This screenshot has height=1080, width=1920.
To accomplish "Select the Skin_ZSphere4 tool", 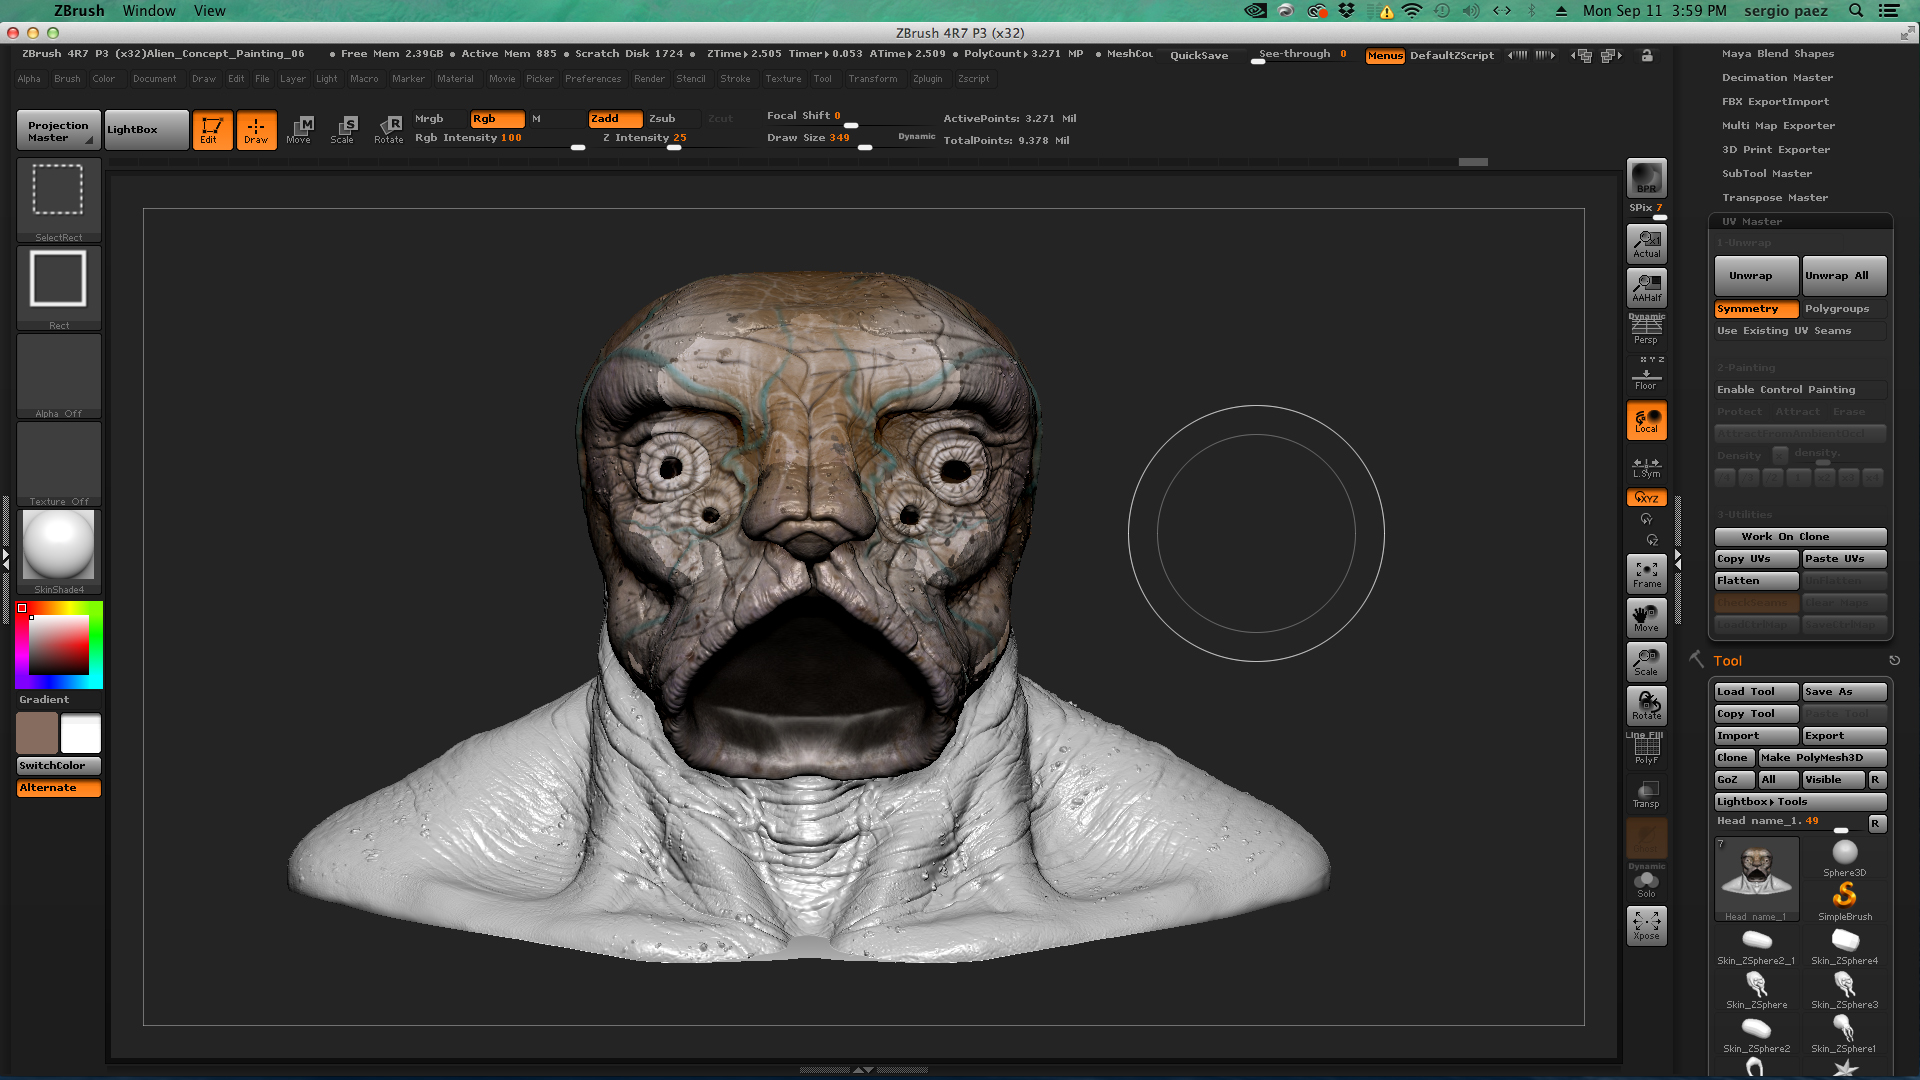I will coord(1845,945).
